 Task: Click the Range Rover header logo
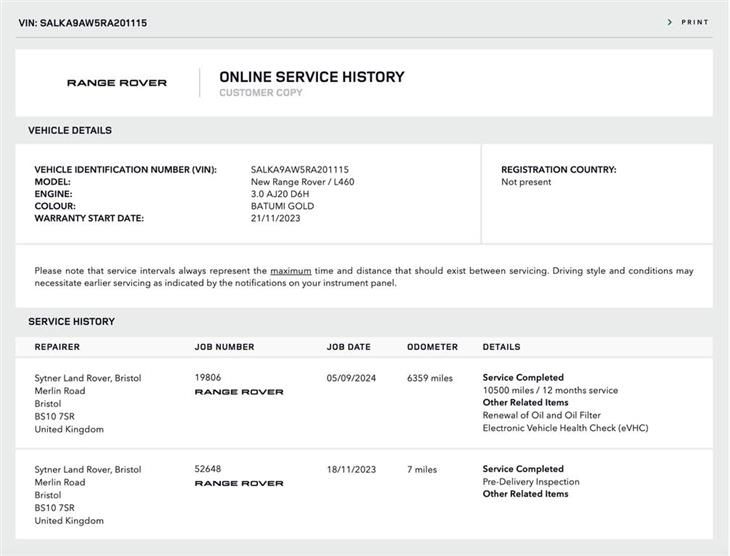coord(117,83)
